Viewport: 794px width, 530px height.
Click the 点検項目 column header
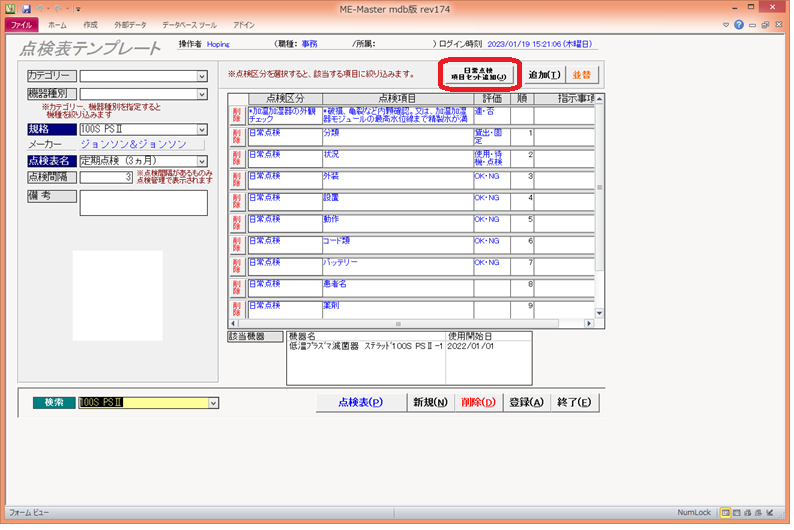(398, 99)
